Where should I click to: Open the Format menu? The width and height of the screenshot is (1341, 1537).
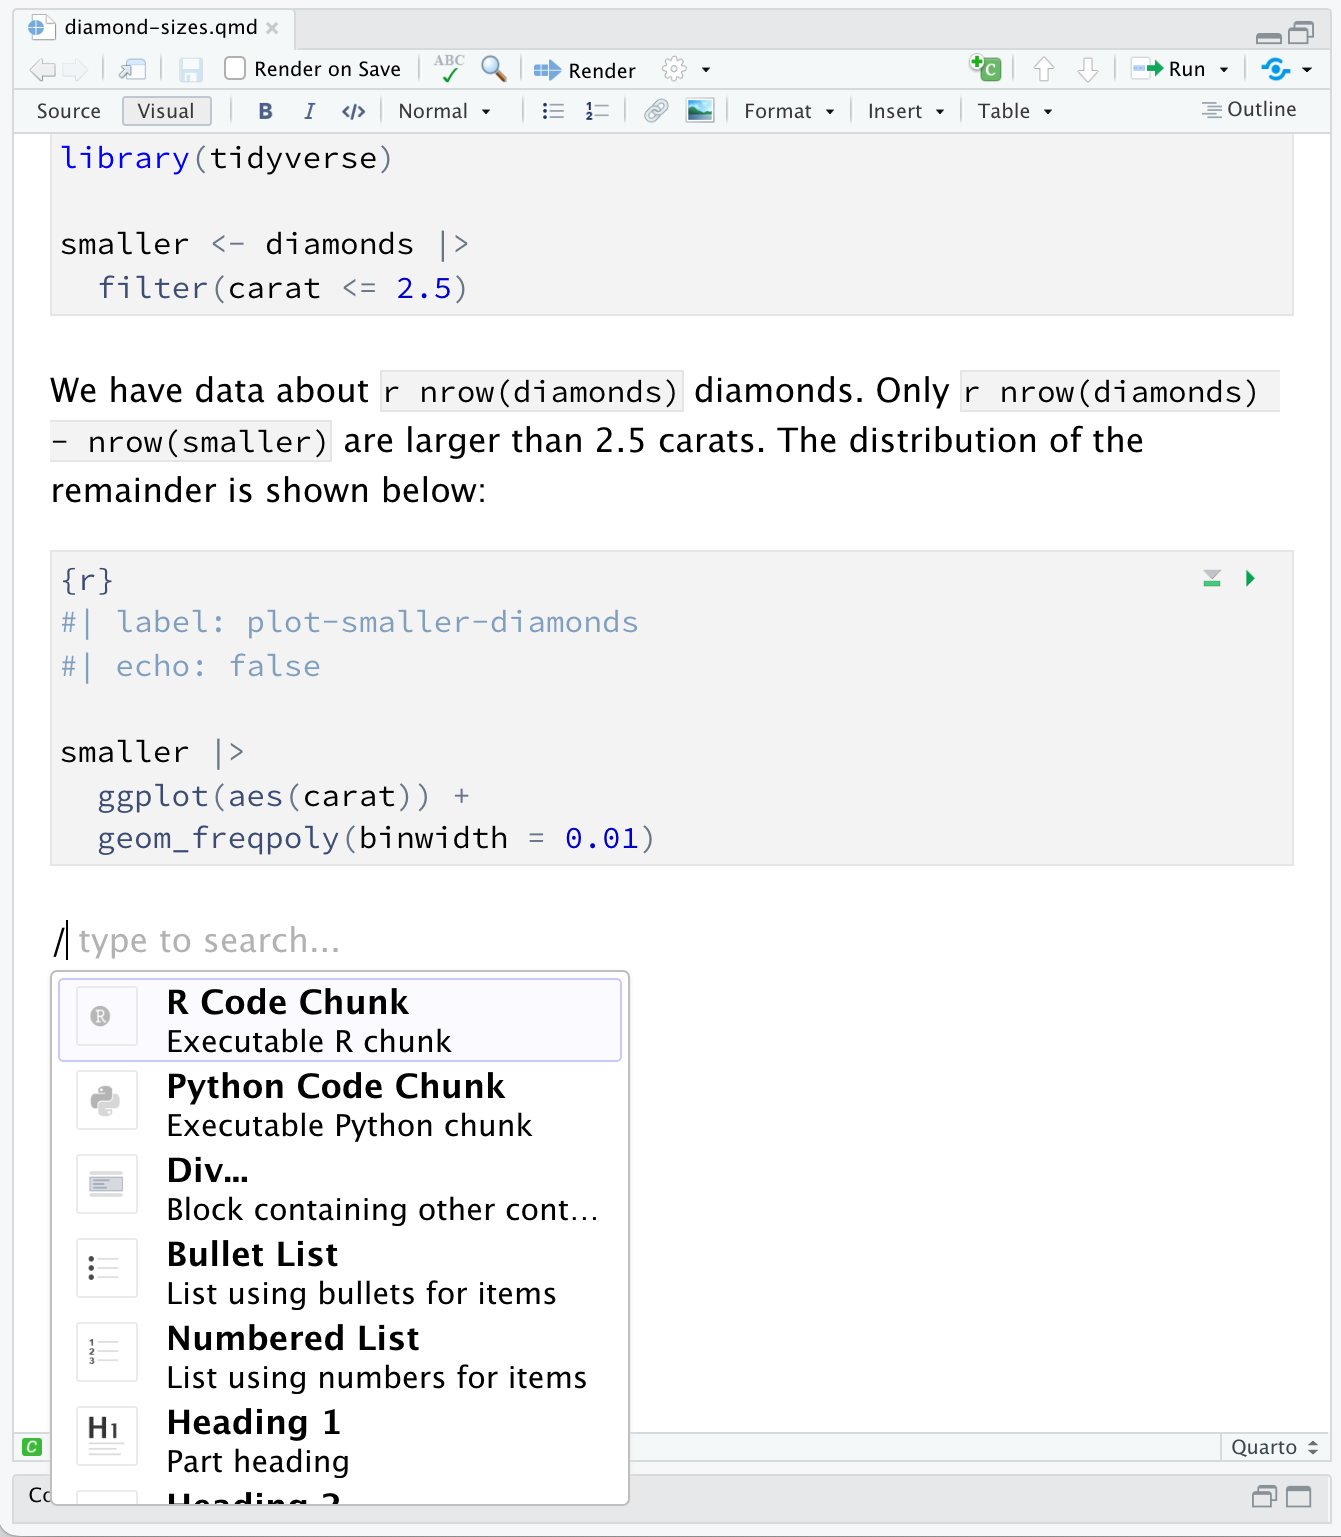pyautogui.click(x=788, y=111)
